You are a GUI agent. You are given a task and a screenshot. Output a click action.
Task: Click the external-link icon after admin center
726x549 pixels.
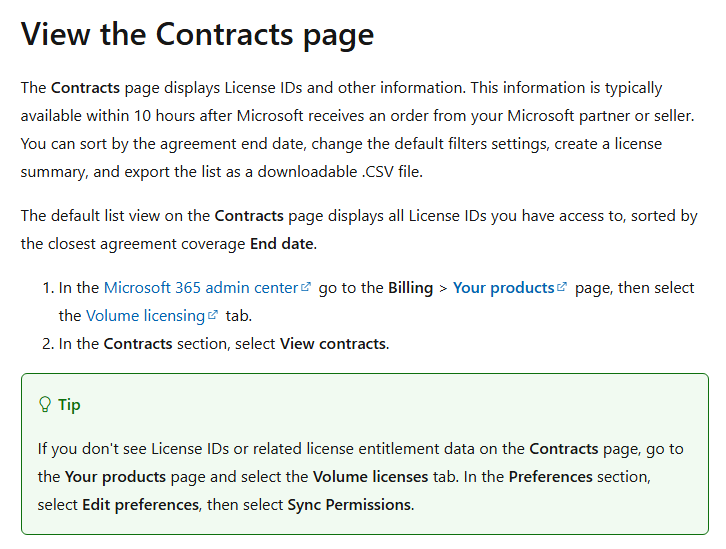306,287
